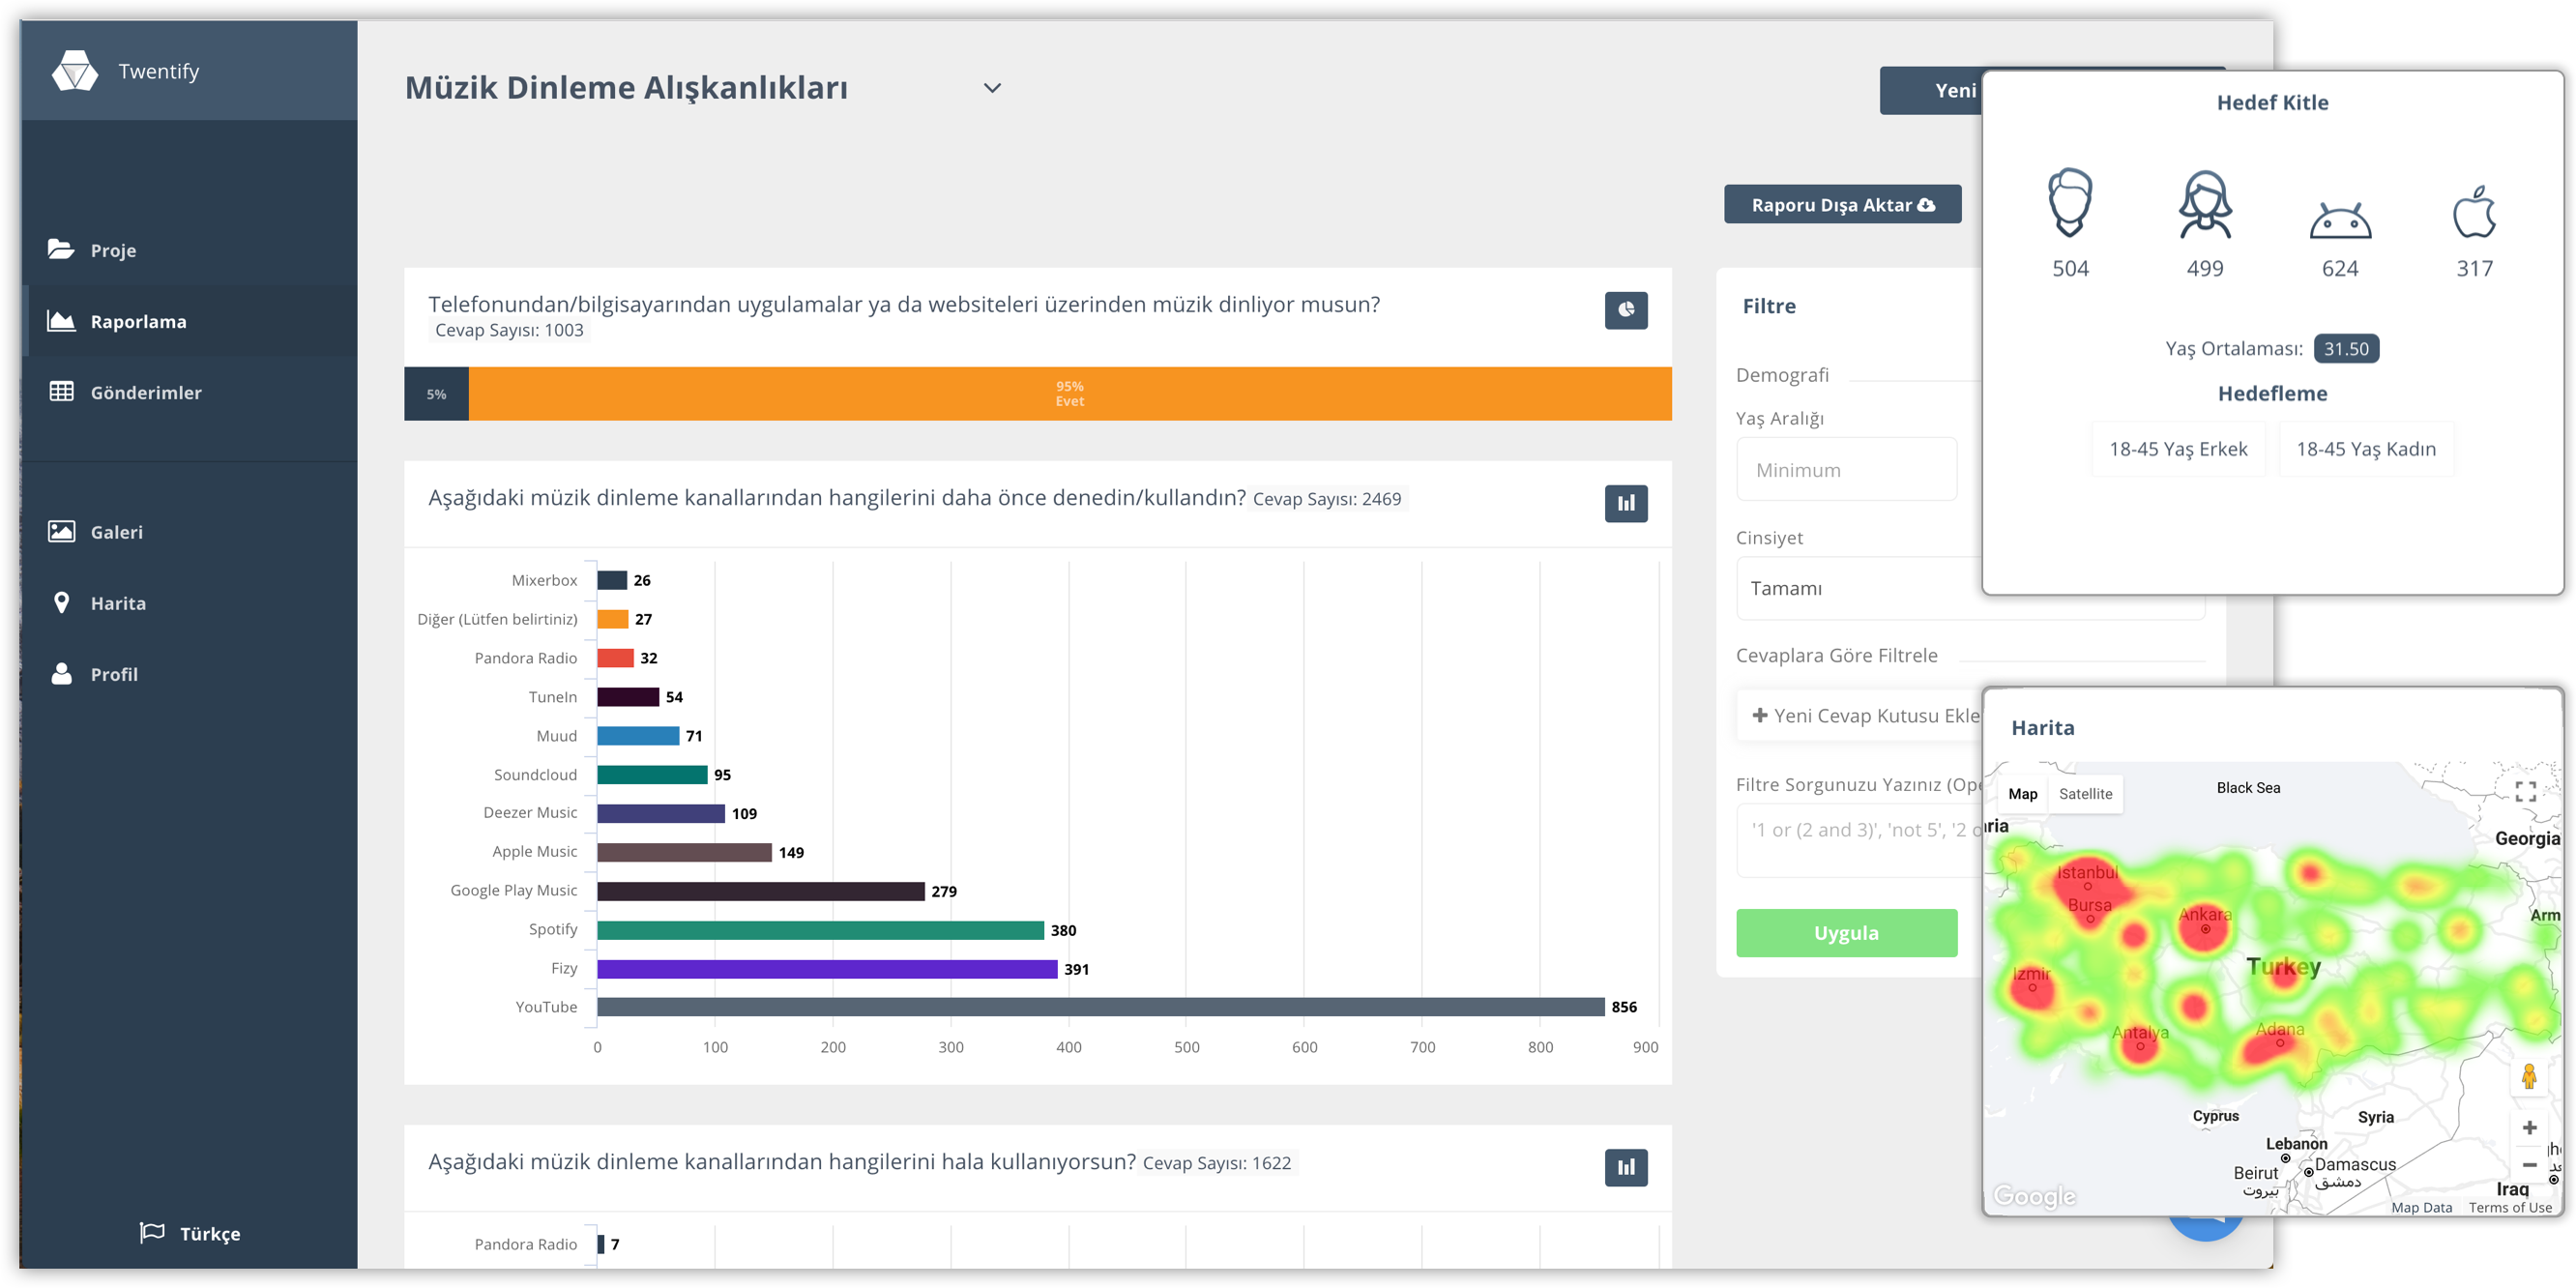Screen dimensions: 2576x1288
Task: Go to the Profil menu item
Action: coord(188,673)
